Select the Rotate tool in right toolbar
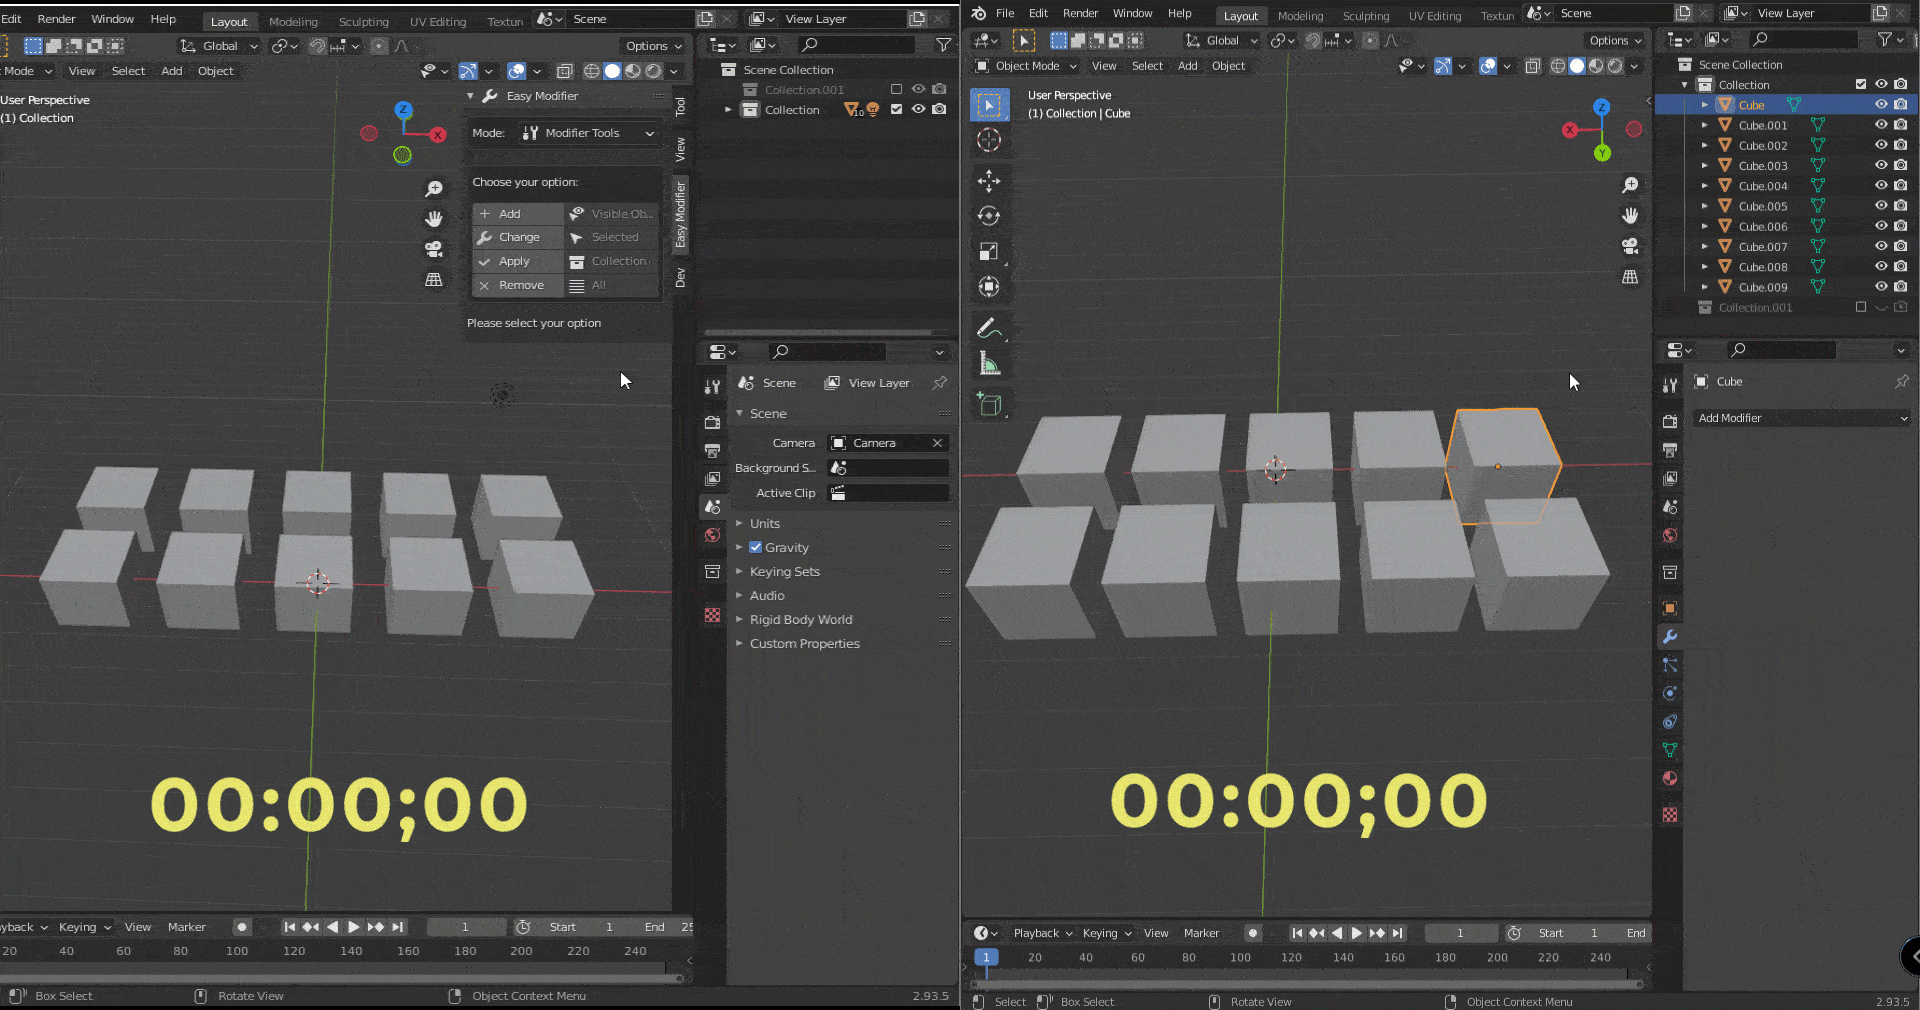Image resolution: width=1920 pixels, height=1010 pixels. (x=989, y=216)
